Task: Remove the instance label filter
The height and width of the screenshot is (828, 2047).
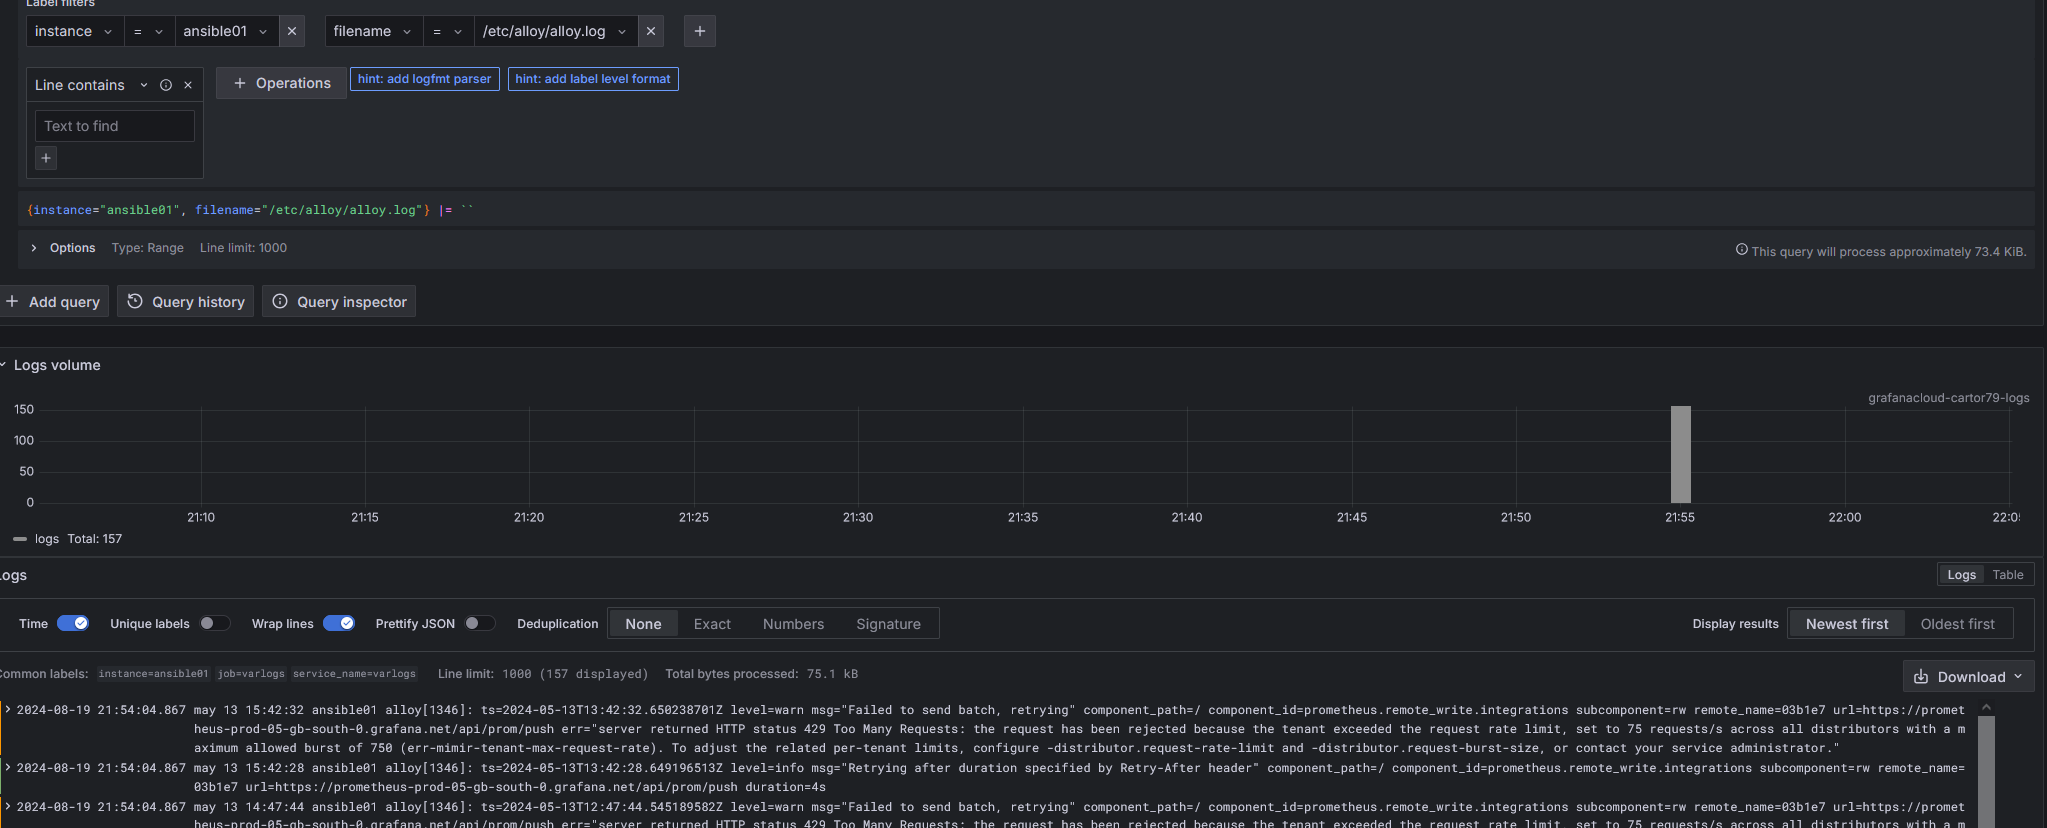Action: point(292,31)
